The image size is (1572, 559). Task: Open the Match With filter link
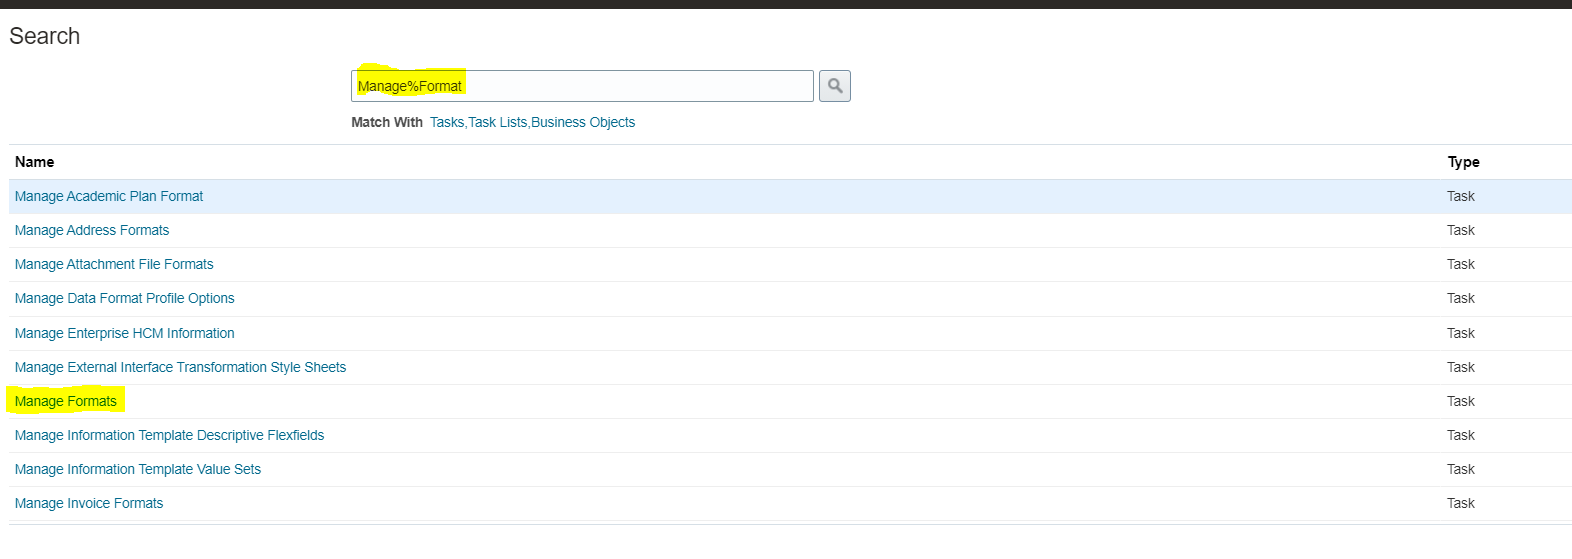[532, 122]
